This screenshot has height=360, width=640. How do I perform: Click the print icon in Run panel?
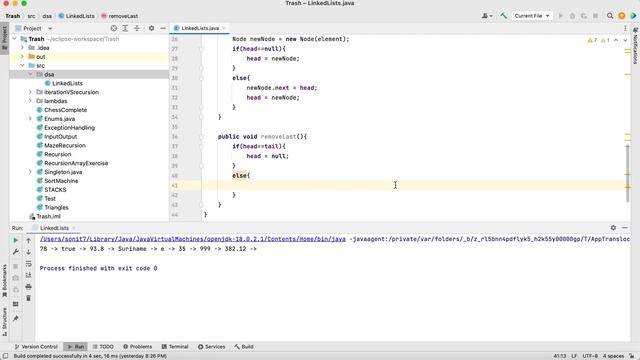pos(29,287)
